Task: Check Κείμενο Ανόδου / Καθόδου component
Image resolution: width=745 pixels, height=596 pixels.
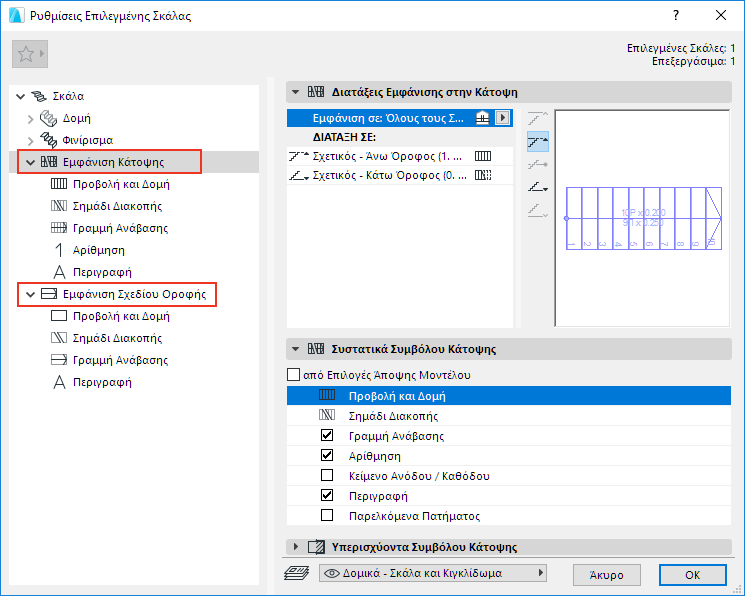Action: click(x=327, y=475)
